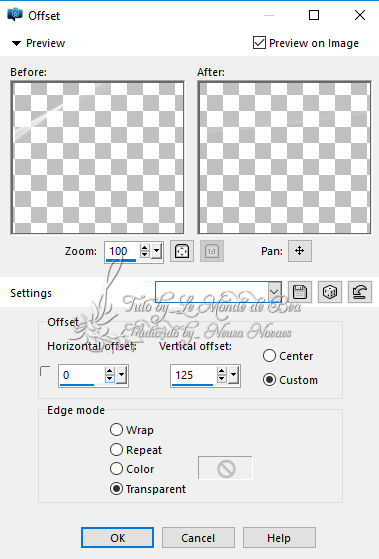Viewport: 379px width, 559px height.
Task: Click the OK button
Action: click(x=117, y=538)
